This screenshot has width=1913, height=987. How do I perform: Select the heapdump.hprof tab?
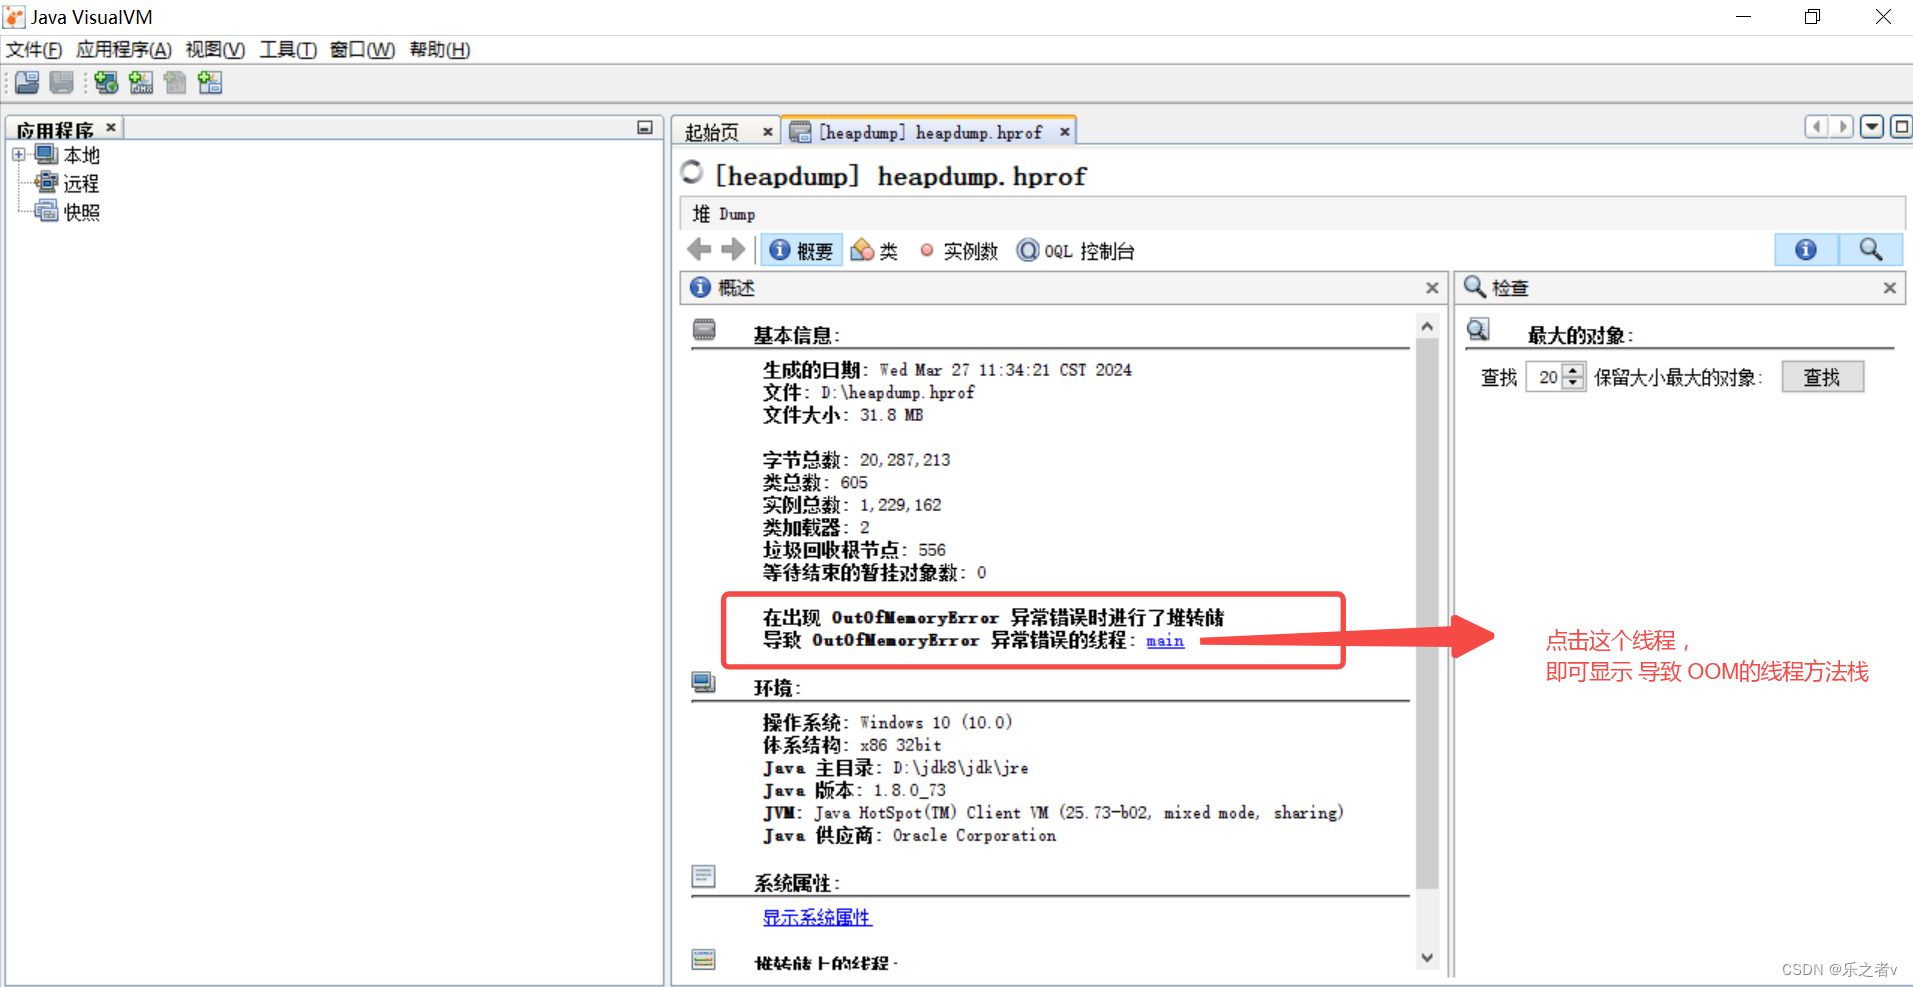(x=930, y=132)
